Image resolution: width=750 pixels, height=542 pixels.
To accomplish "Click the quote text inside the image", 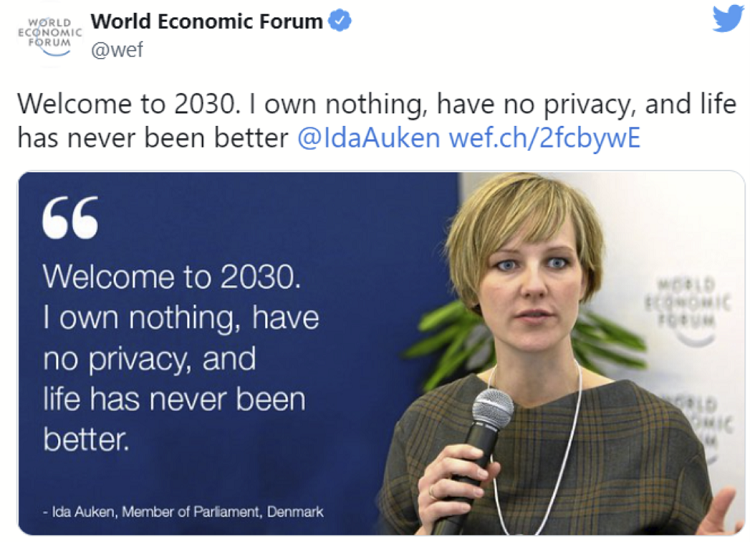I will [x=180, y=358].
